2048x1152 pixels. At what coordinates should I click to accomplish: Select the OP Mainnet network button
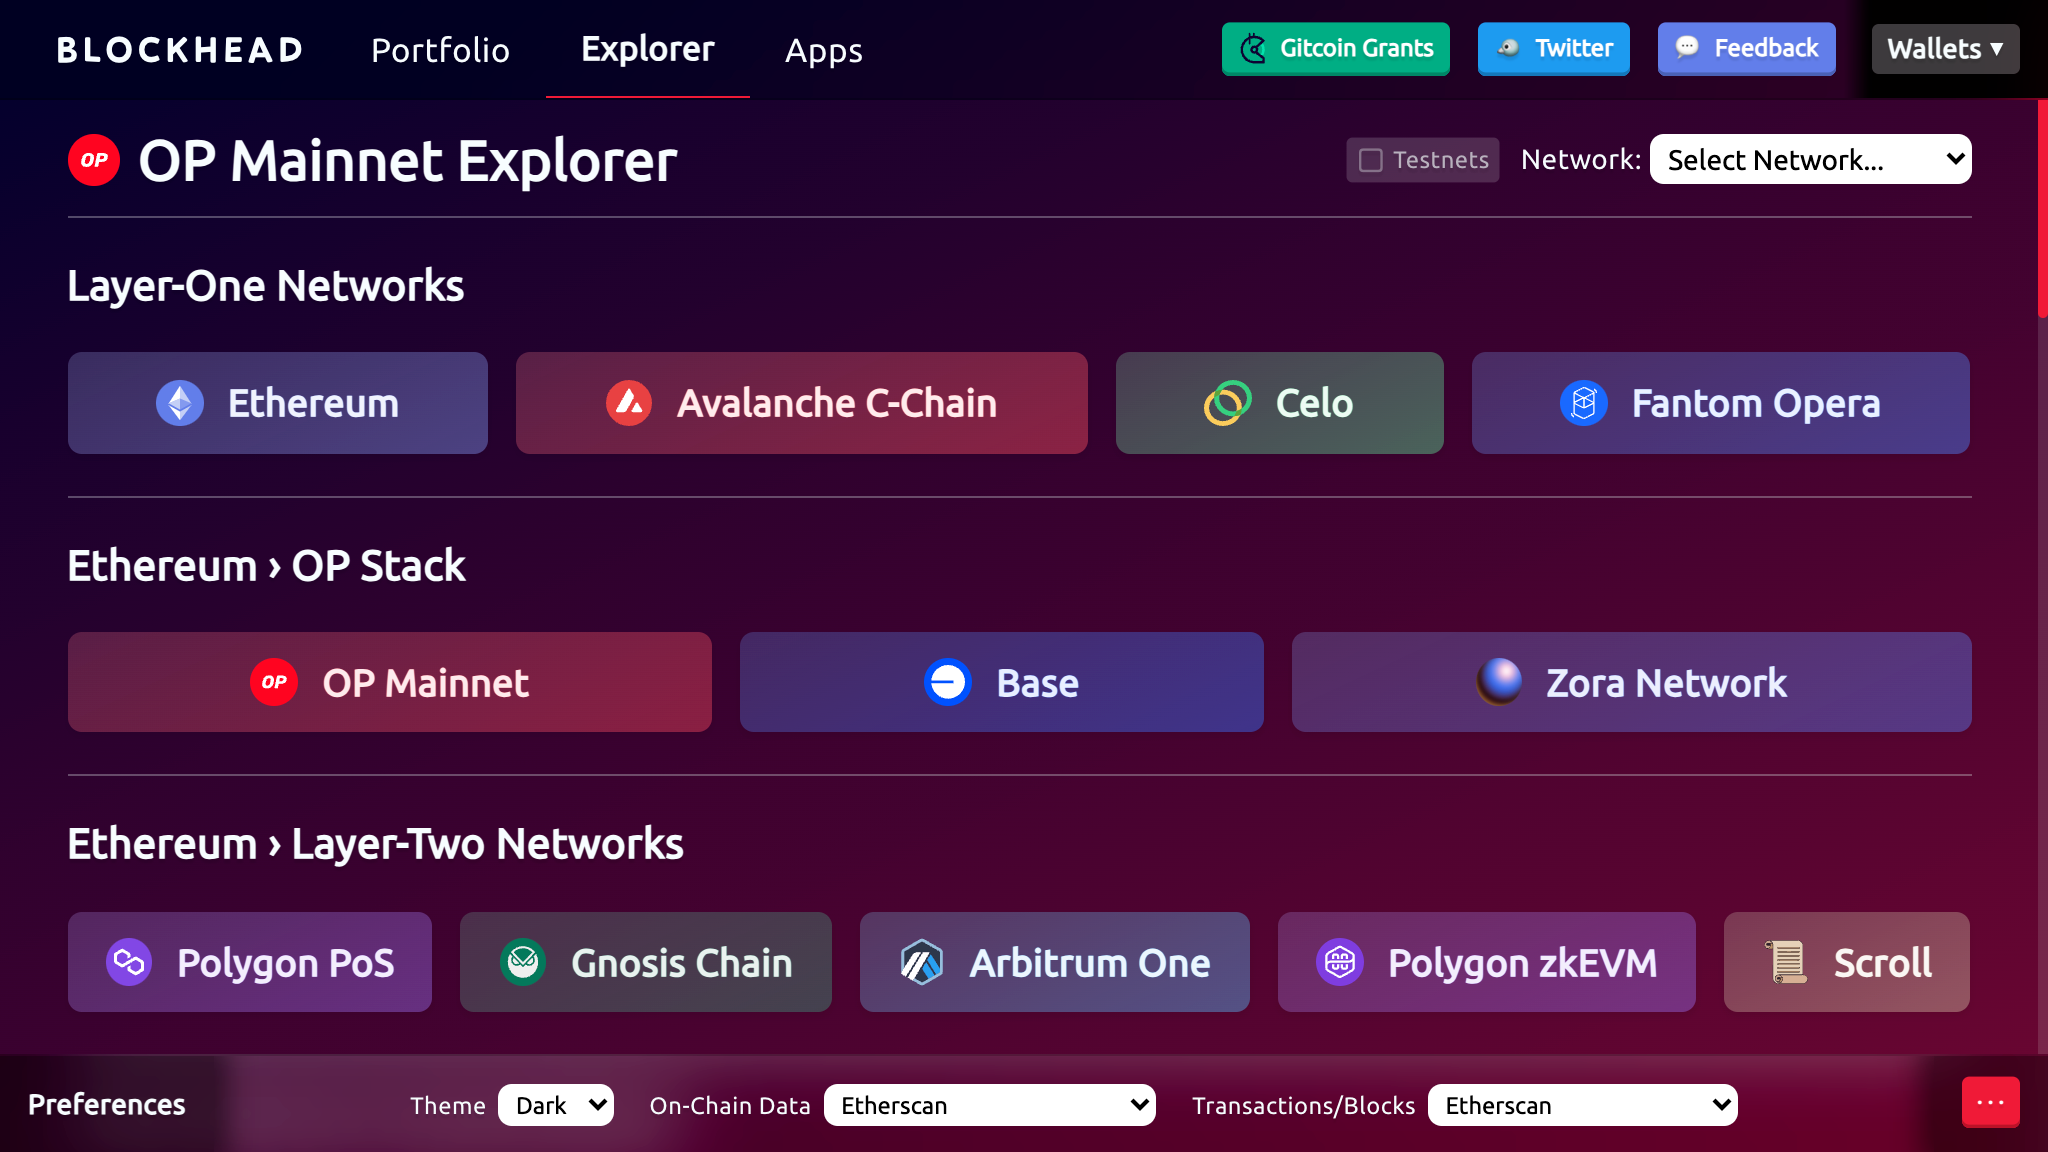[x=390, y=682]
